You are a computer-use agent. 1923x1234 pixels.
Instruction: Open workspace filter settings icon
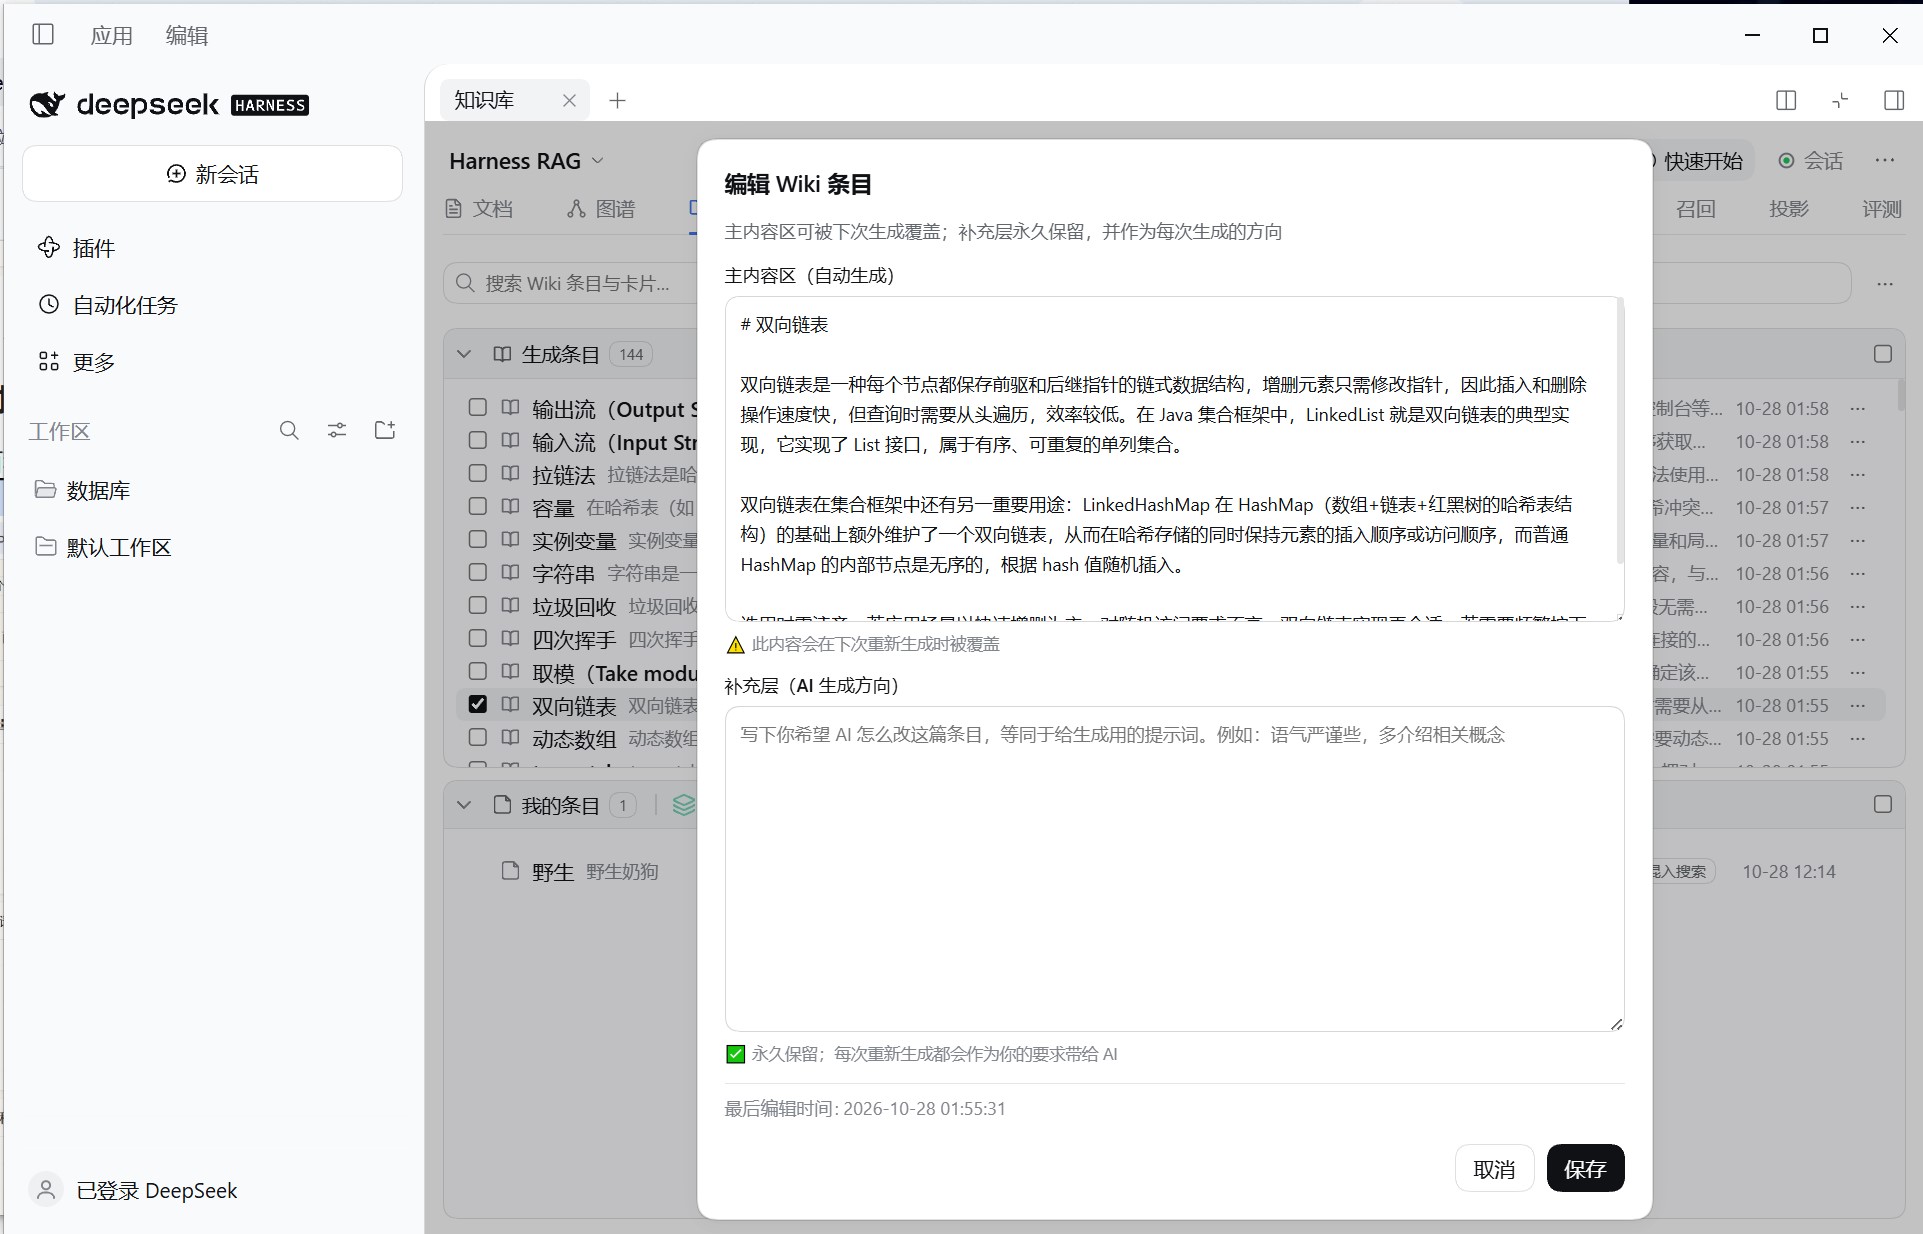pos(337,431)
